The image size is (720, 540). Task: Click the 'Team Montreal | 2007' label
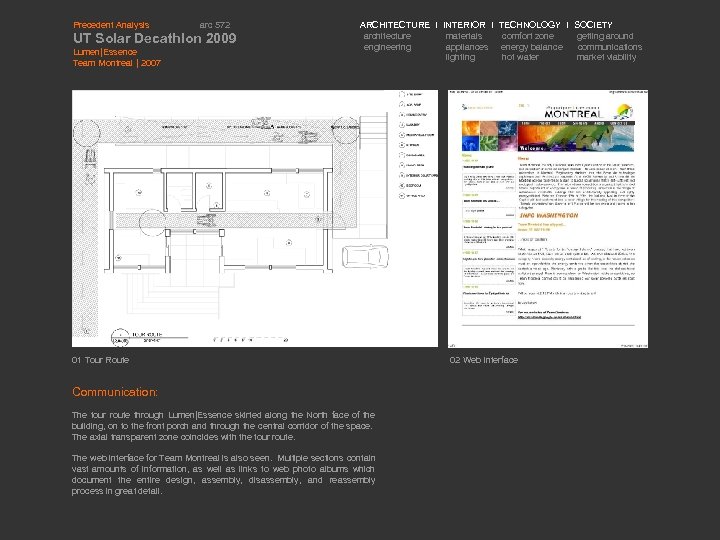pos(117,63)
